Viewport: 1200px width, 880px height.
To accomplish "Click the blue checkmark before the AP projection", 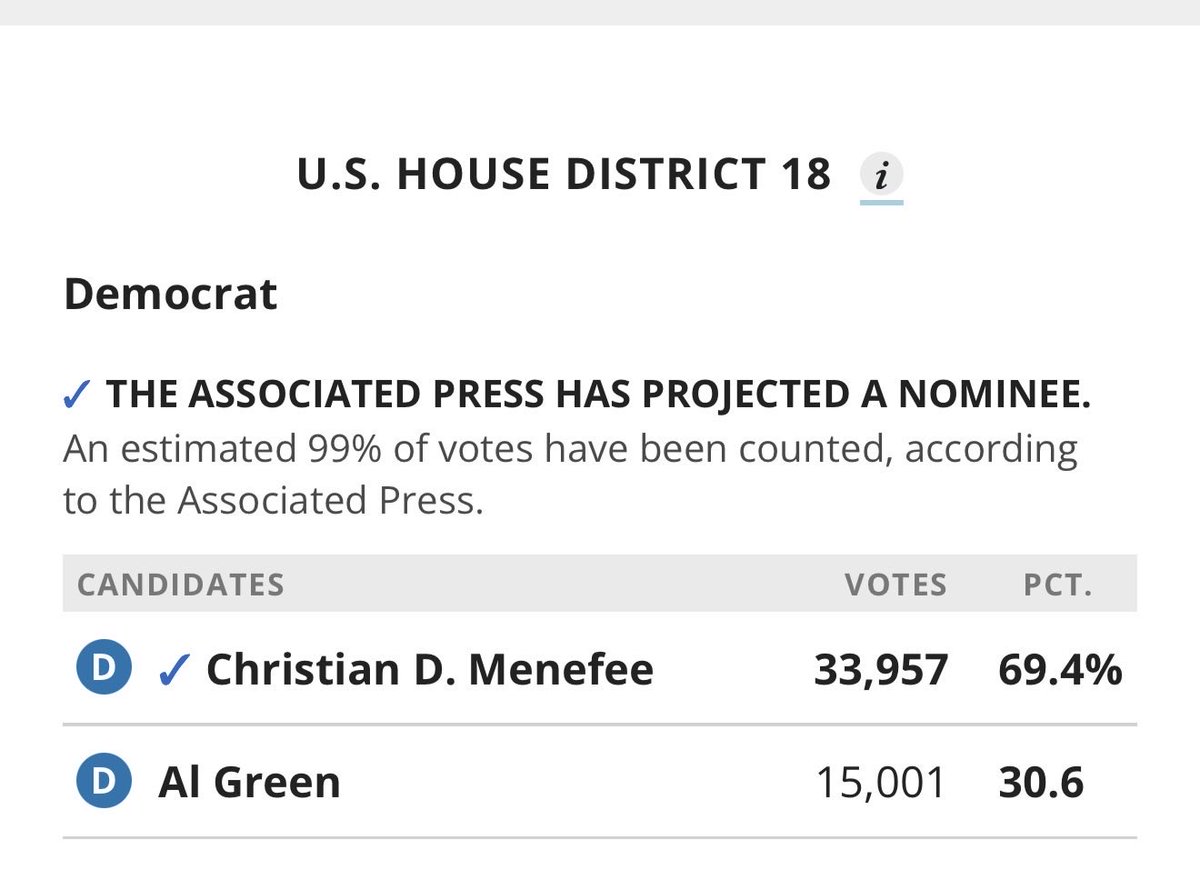I will 79,396.
